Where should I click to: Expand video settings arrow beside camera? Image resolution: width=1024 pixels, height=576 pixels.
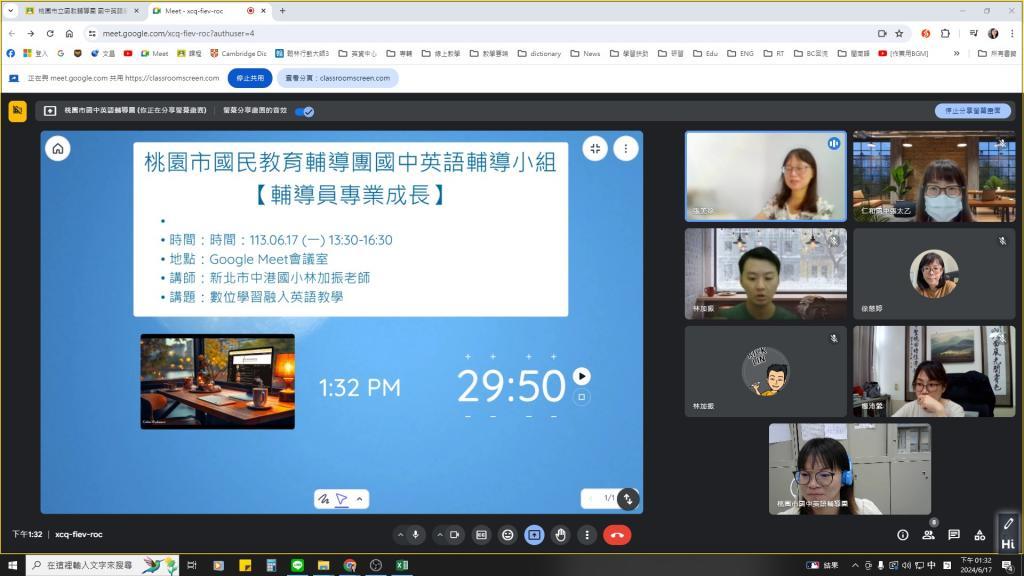click(x=439, y=535)
